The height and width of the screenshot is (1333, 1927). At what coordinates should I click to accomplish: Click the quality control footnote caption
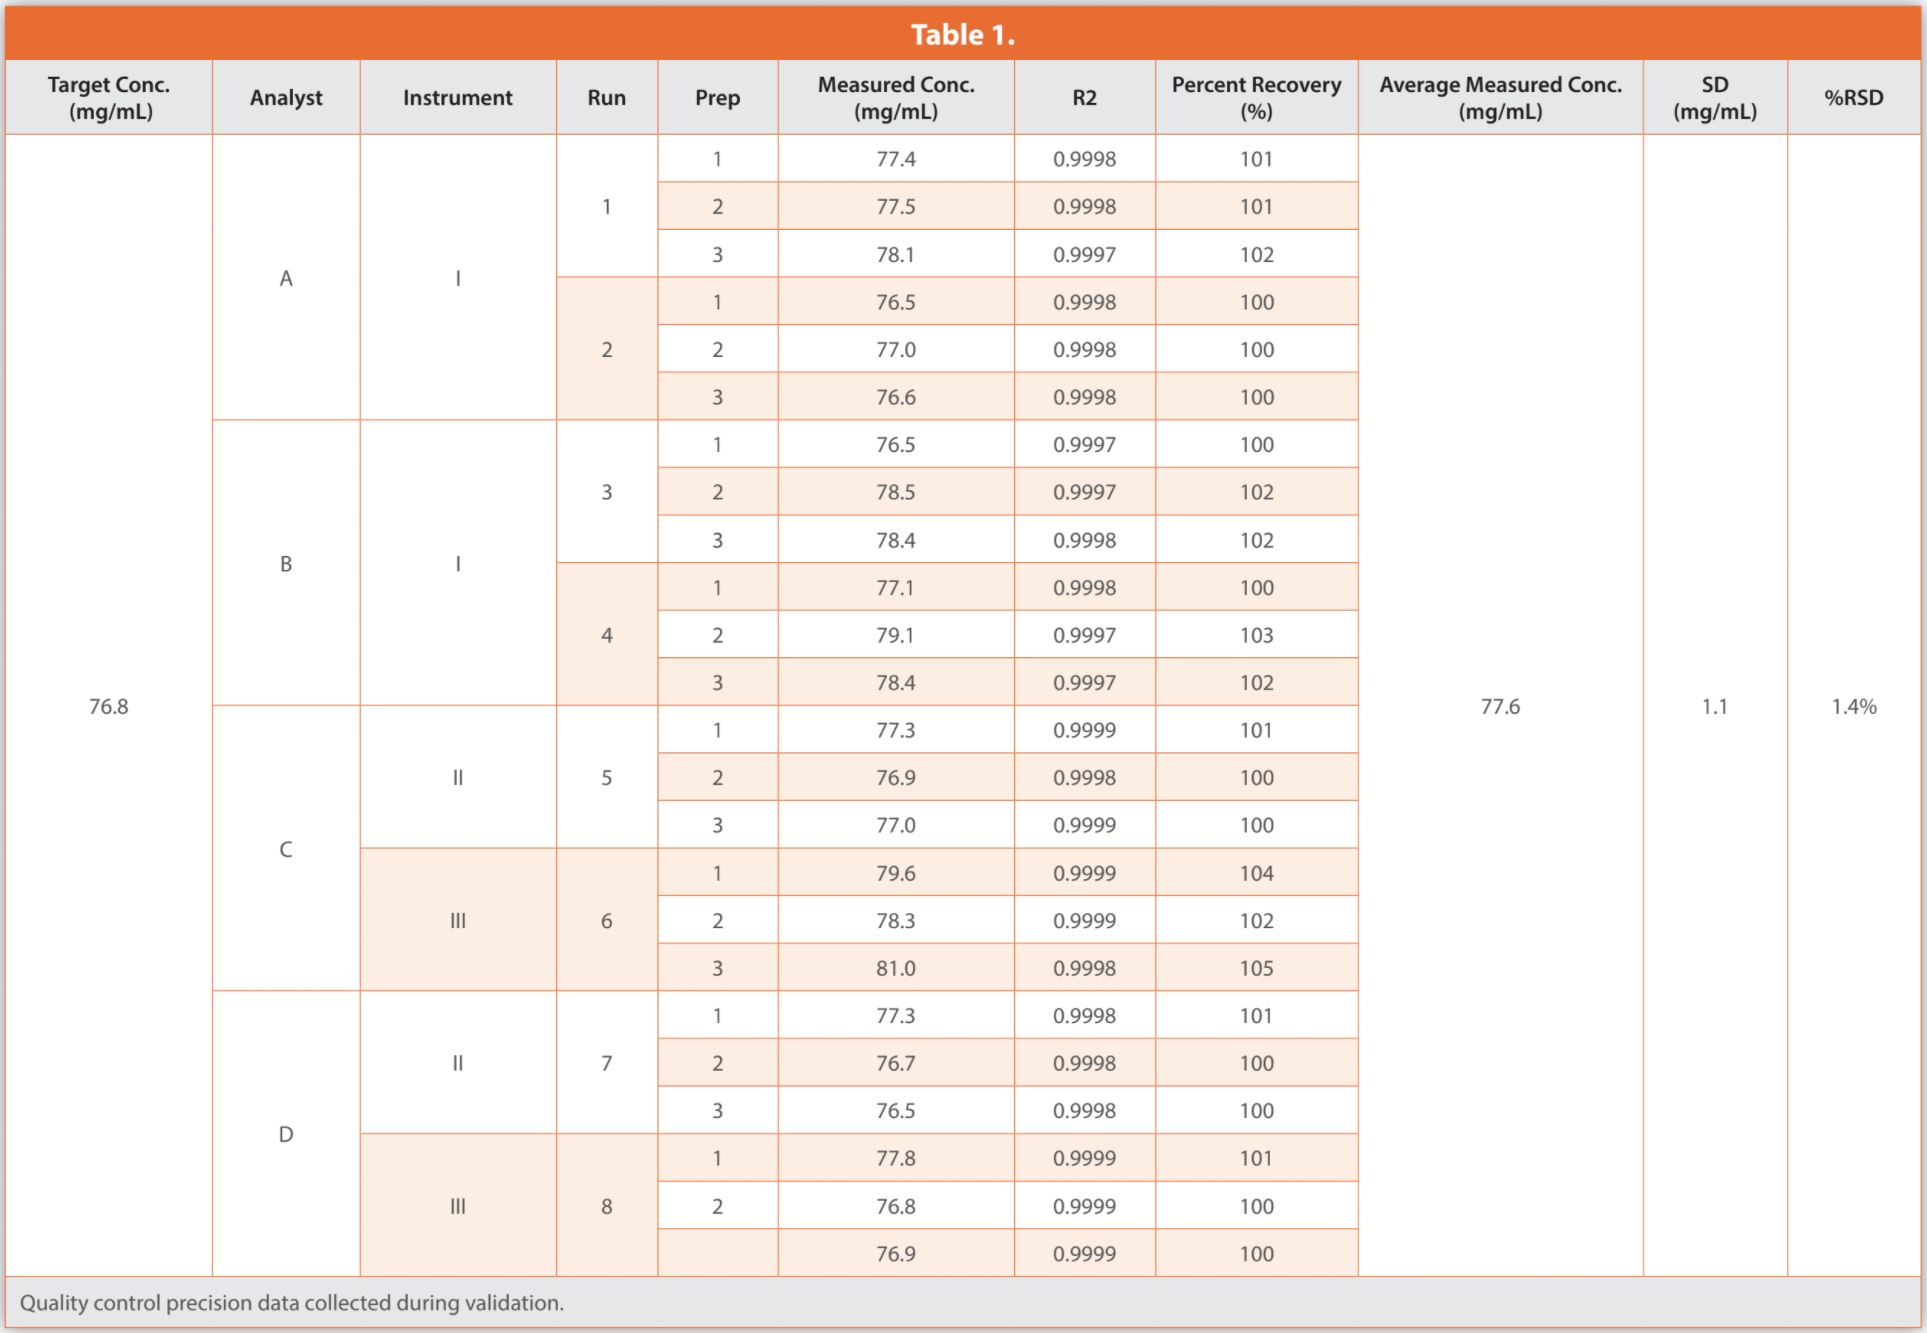point(292,1303)
